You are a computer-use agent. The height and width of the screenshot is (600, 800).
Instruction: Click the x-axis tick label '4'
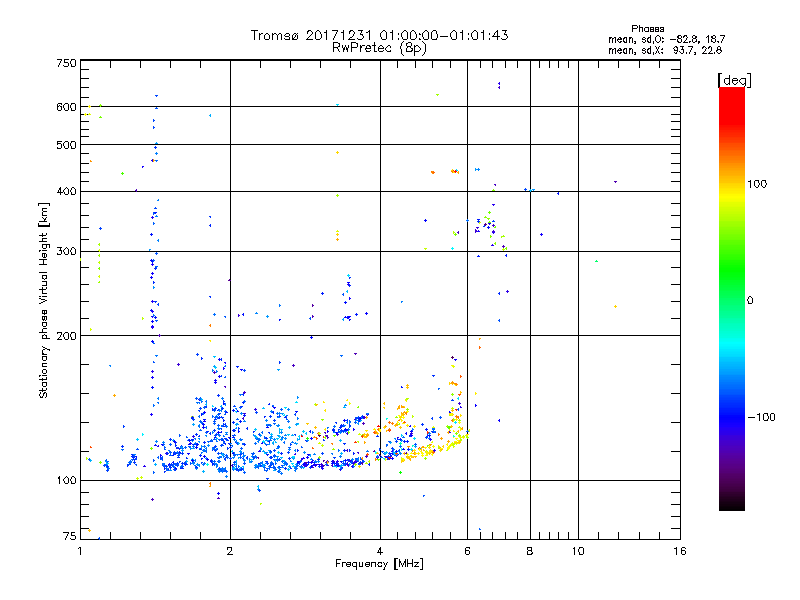click(380, 551)
